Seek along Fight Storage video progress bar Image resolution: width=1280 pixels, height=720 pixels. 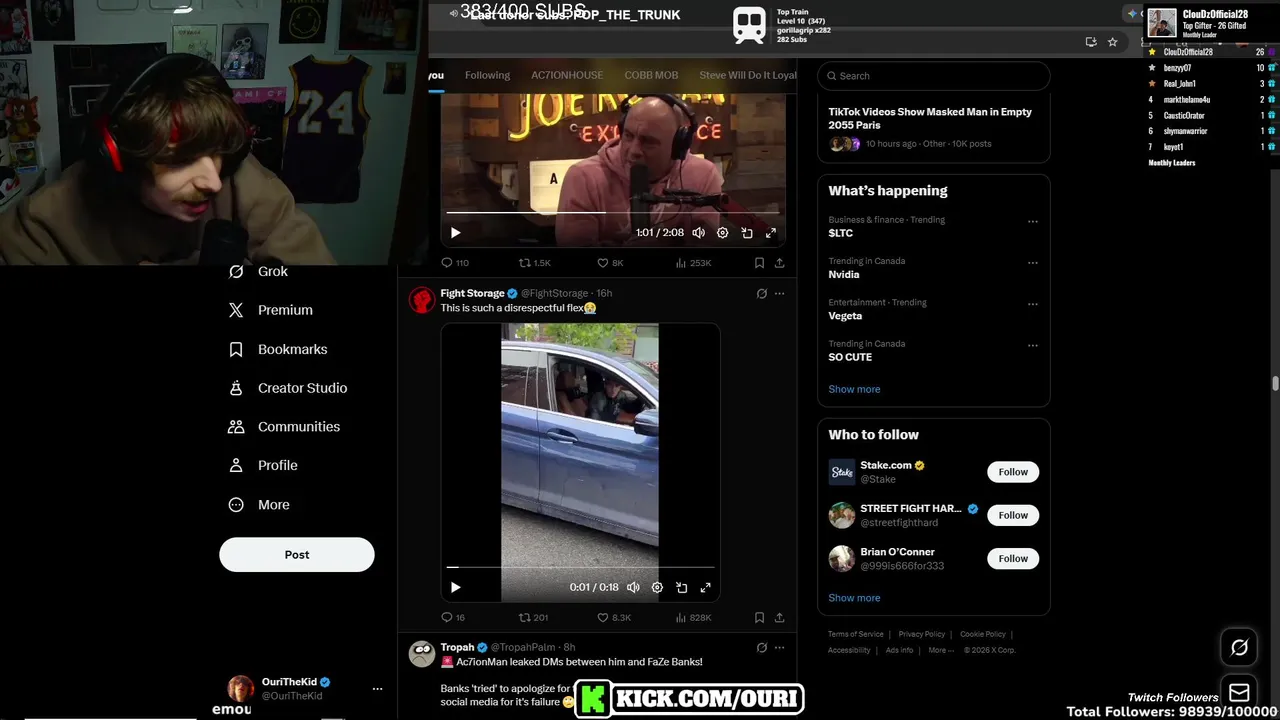(581, 567)
